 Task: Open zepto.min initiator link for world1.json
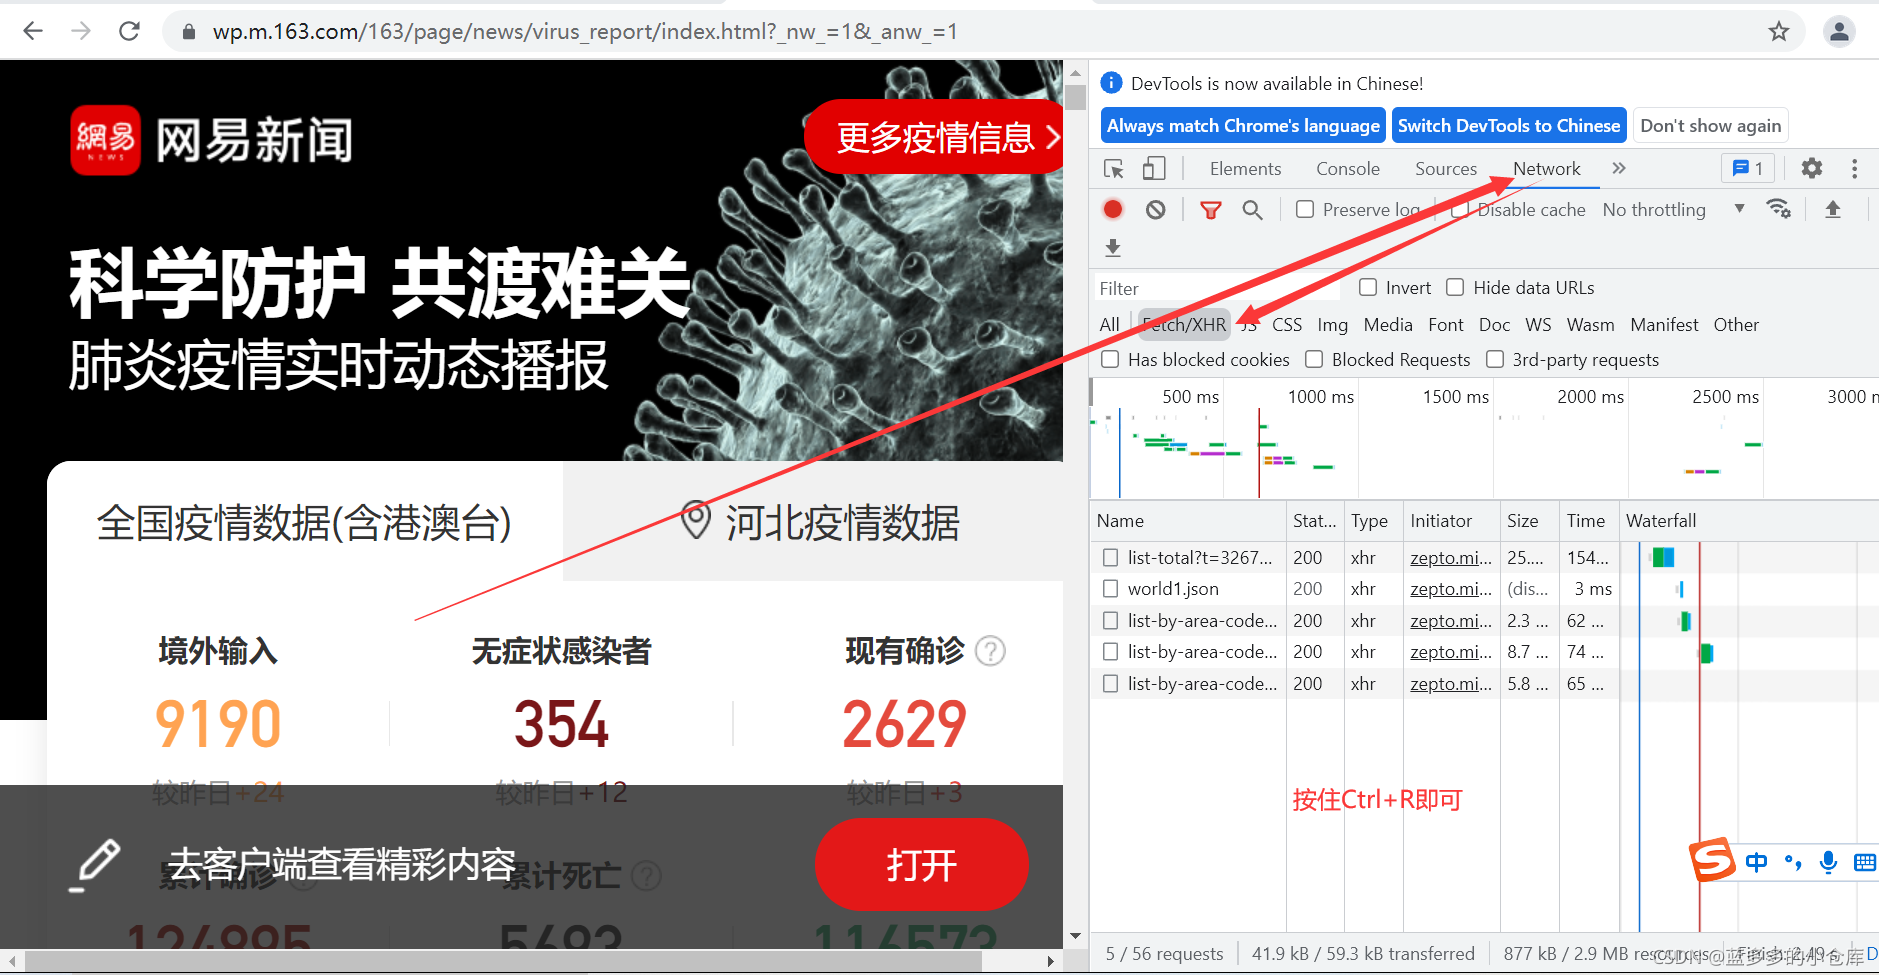tap(1451, 589)
